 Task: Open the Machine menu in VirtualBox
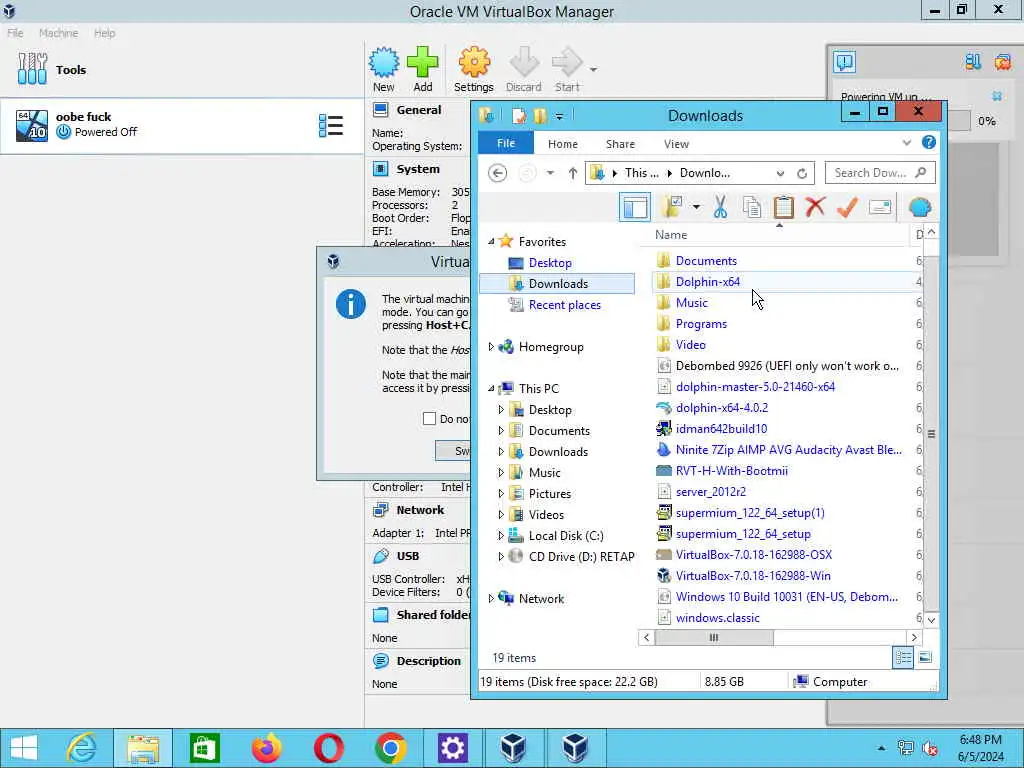(x=58, y=33)
